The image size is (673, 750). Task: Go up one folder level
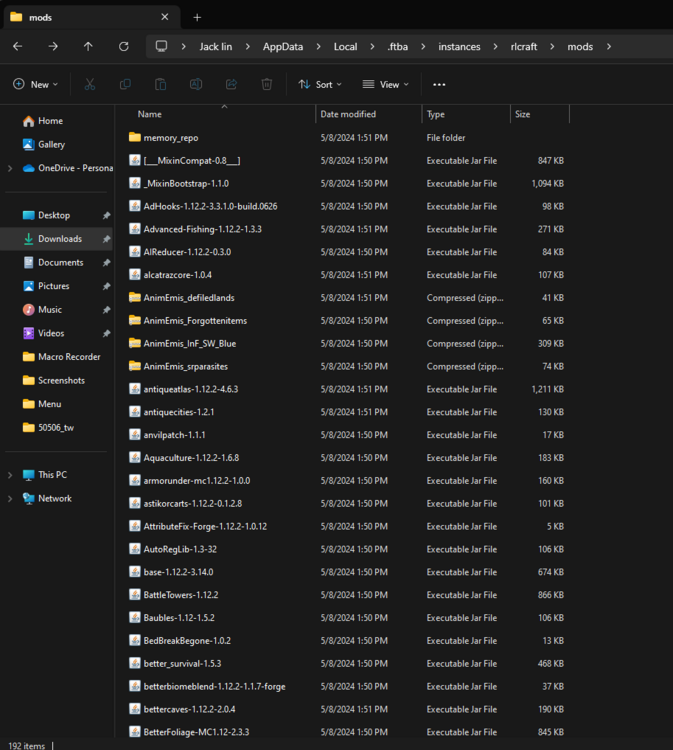(x=88, y=46)
